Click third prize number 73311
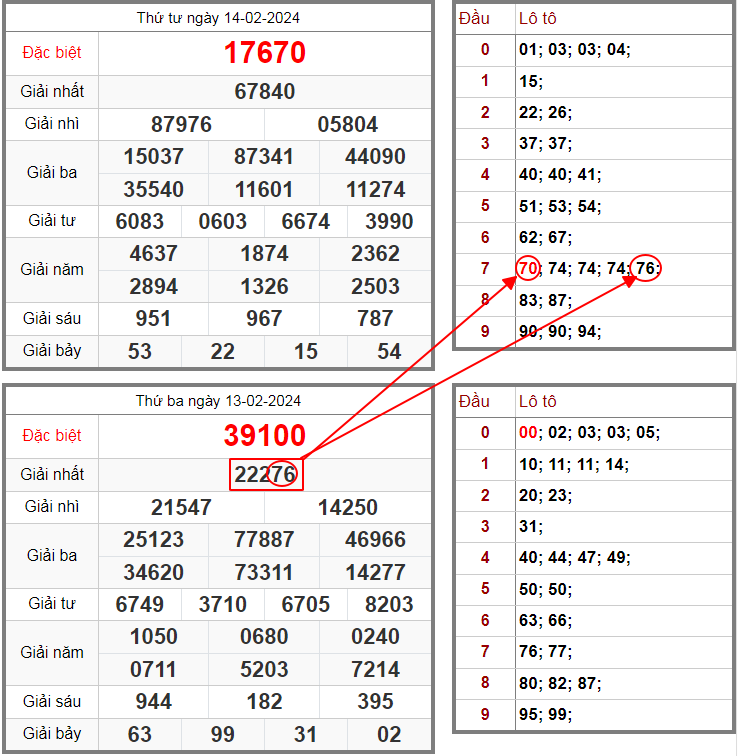 point(265,573)
